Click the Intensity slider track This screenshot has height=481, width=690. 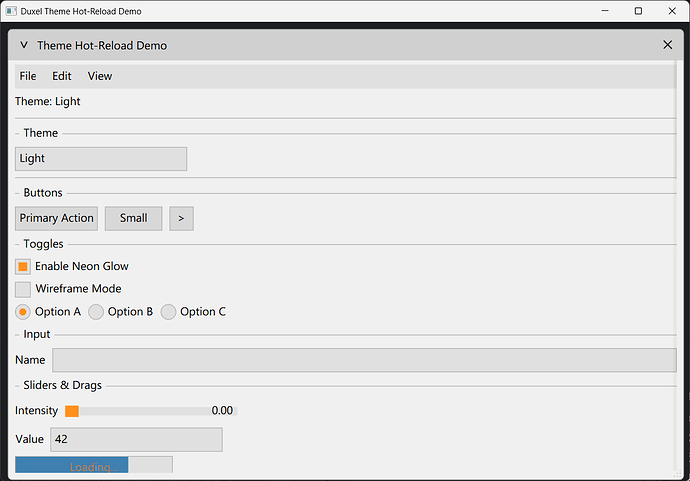[x=151, y=411]
